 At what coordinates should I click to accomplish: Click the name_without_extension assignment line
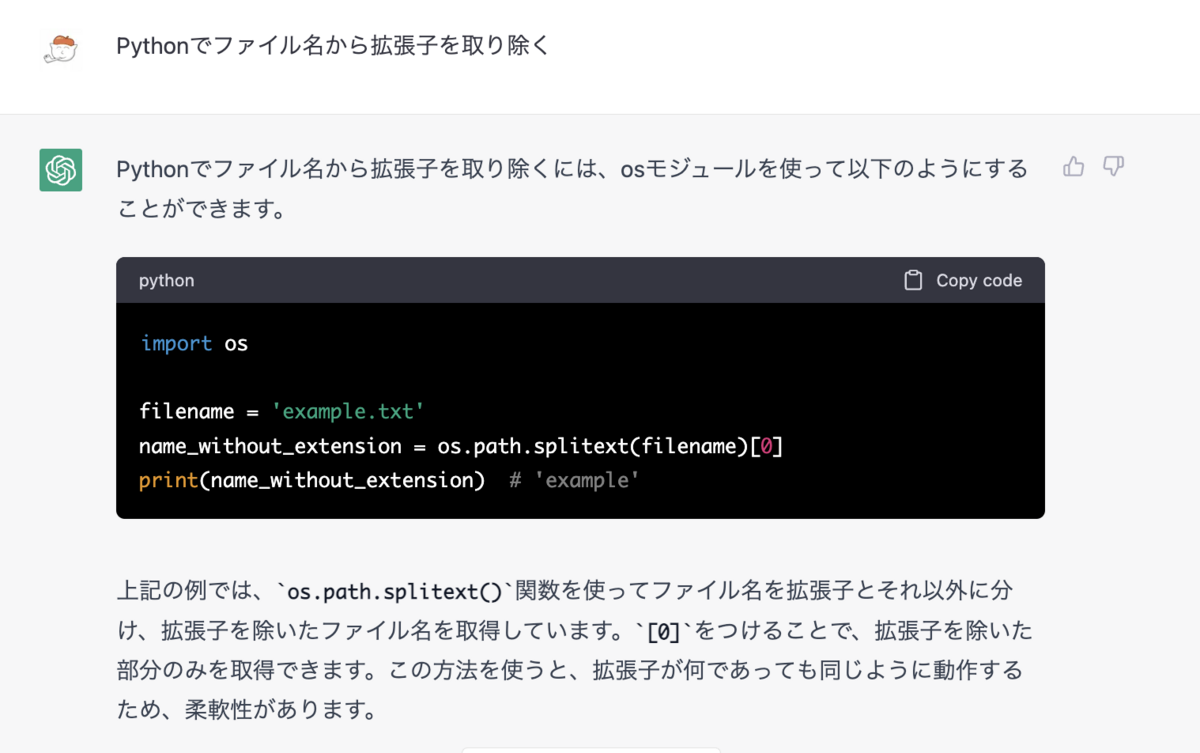coord(461,446)
